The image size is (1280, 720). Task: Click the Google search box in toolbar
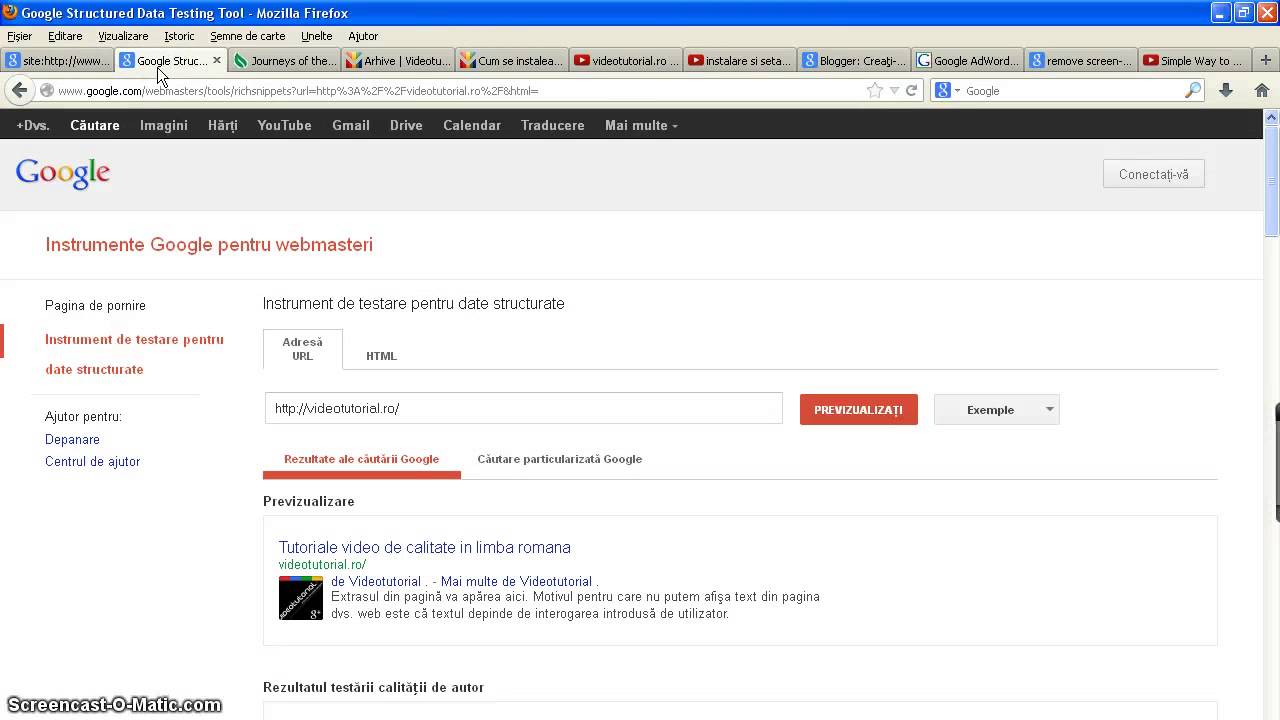(x=1075, y=90)
